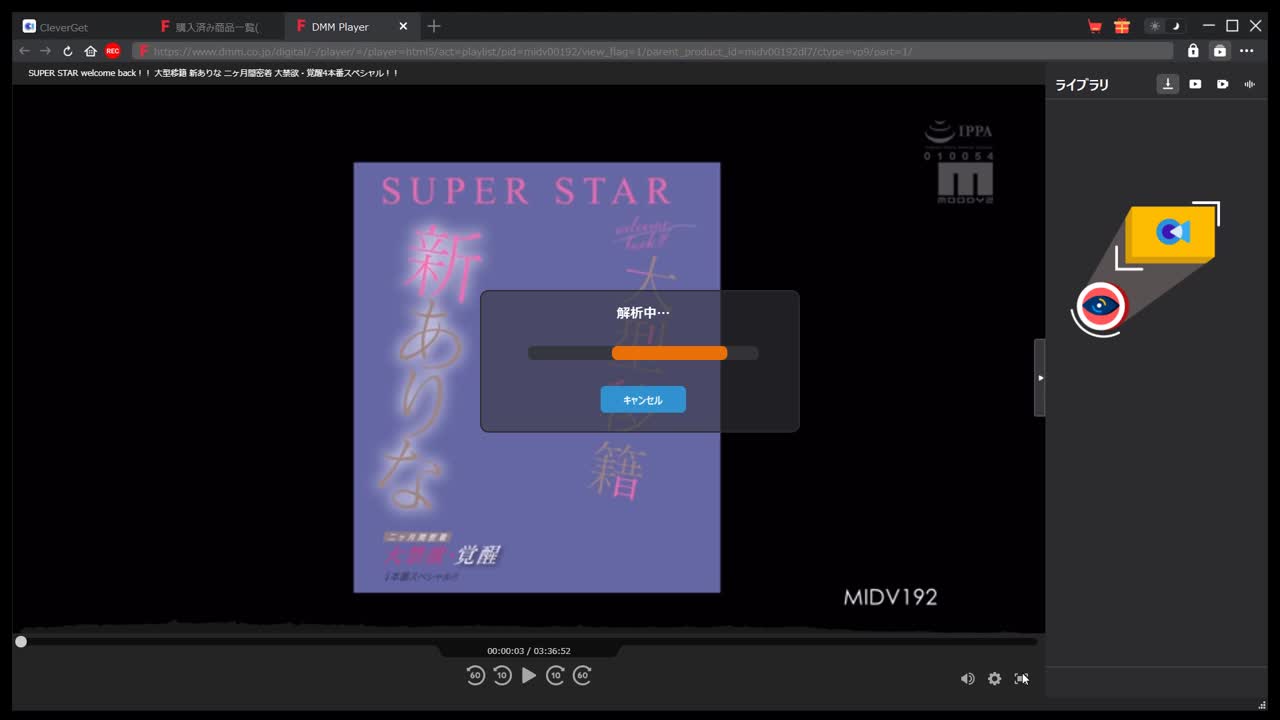Cancel the analysis with キャンセル button

(643, 400)
